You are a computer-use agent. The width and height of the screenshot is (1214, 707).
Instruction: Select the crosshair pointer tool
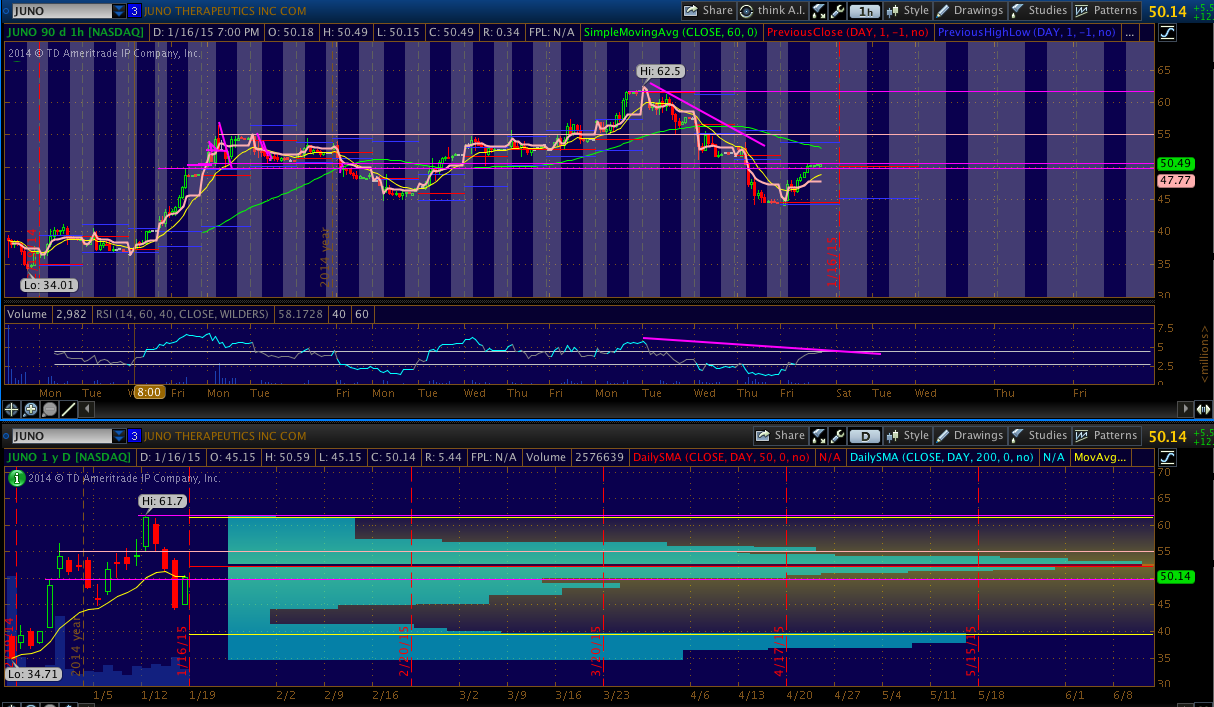12,409
